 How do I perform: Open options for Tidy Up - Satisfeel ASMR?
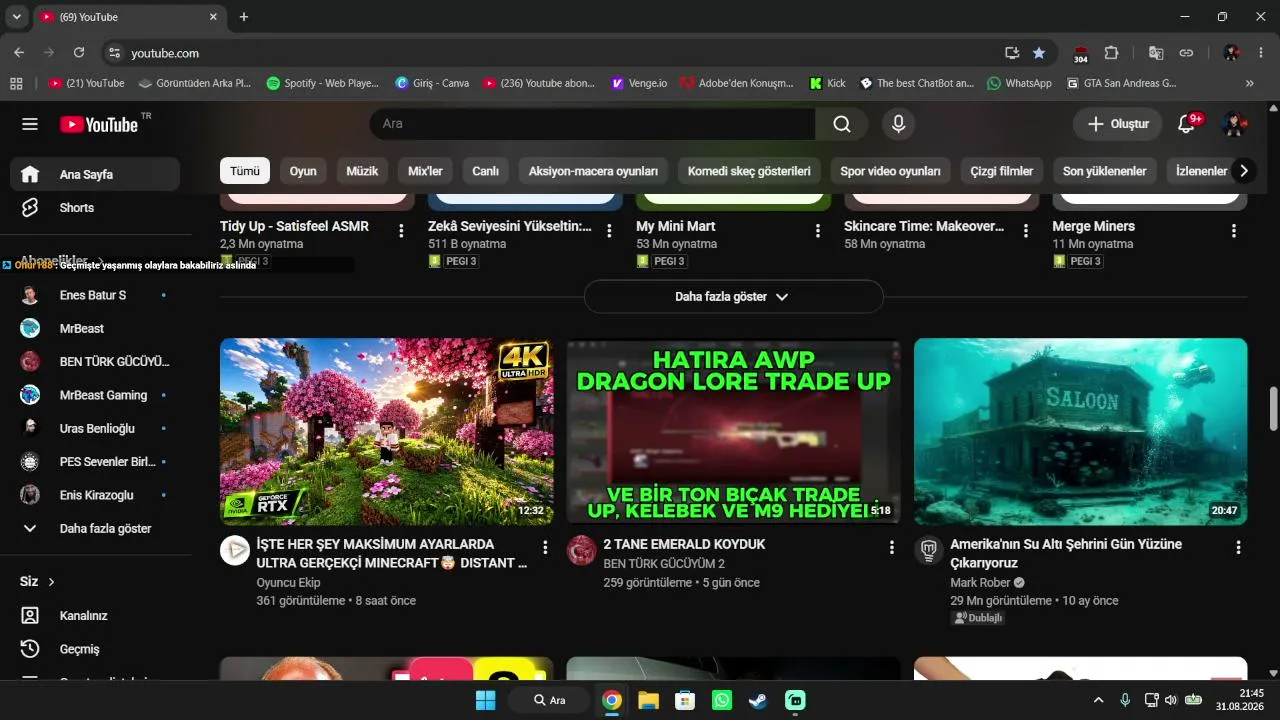pos(401,231)
